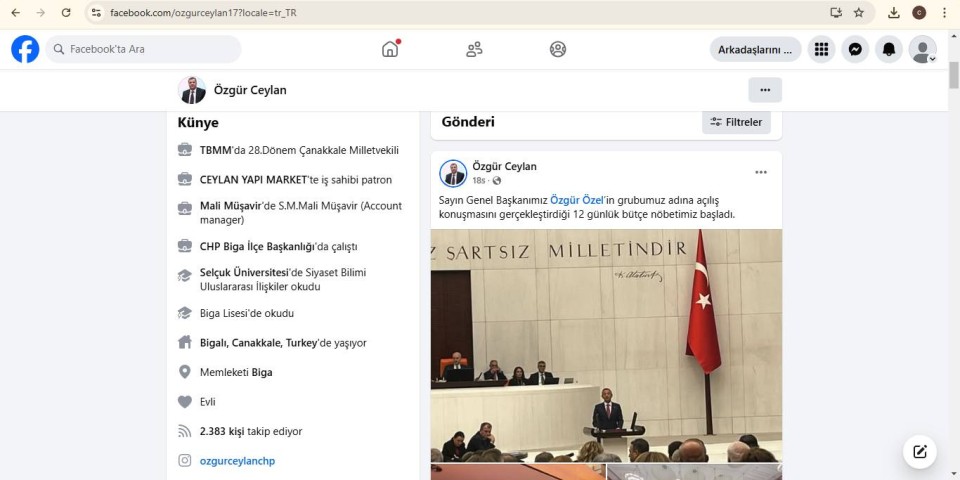Click the briefcase icon beside TBMM entry

[x=184, y=149]
